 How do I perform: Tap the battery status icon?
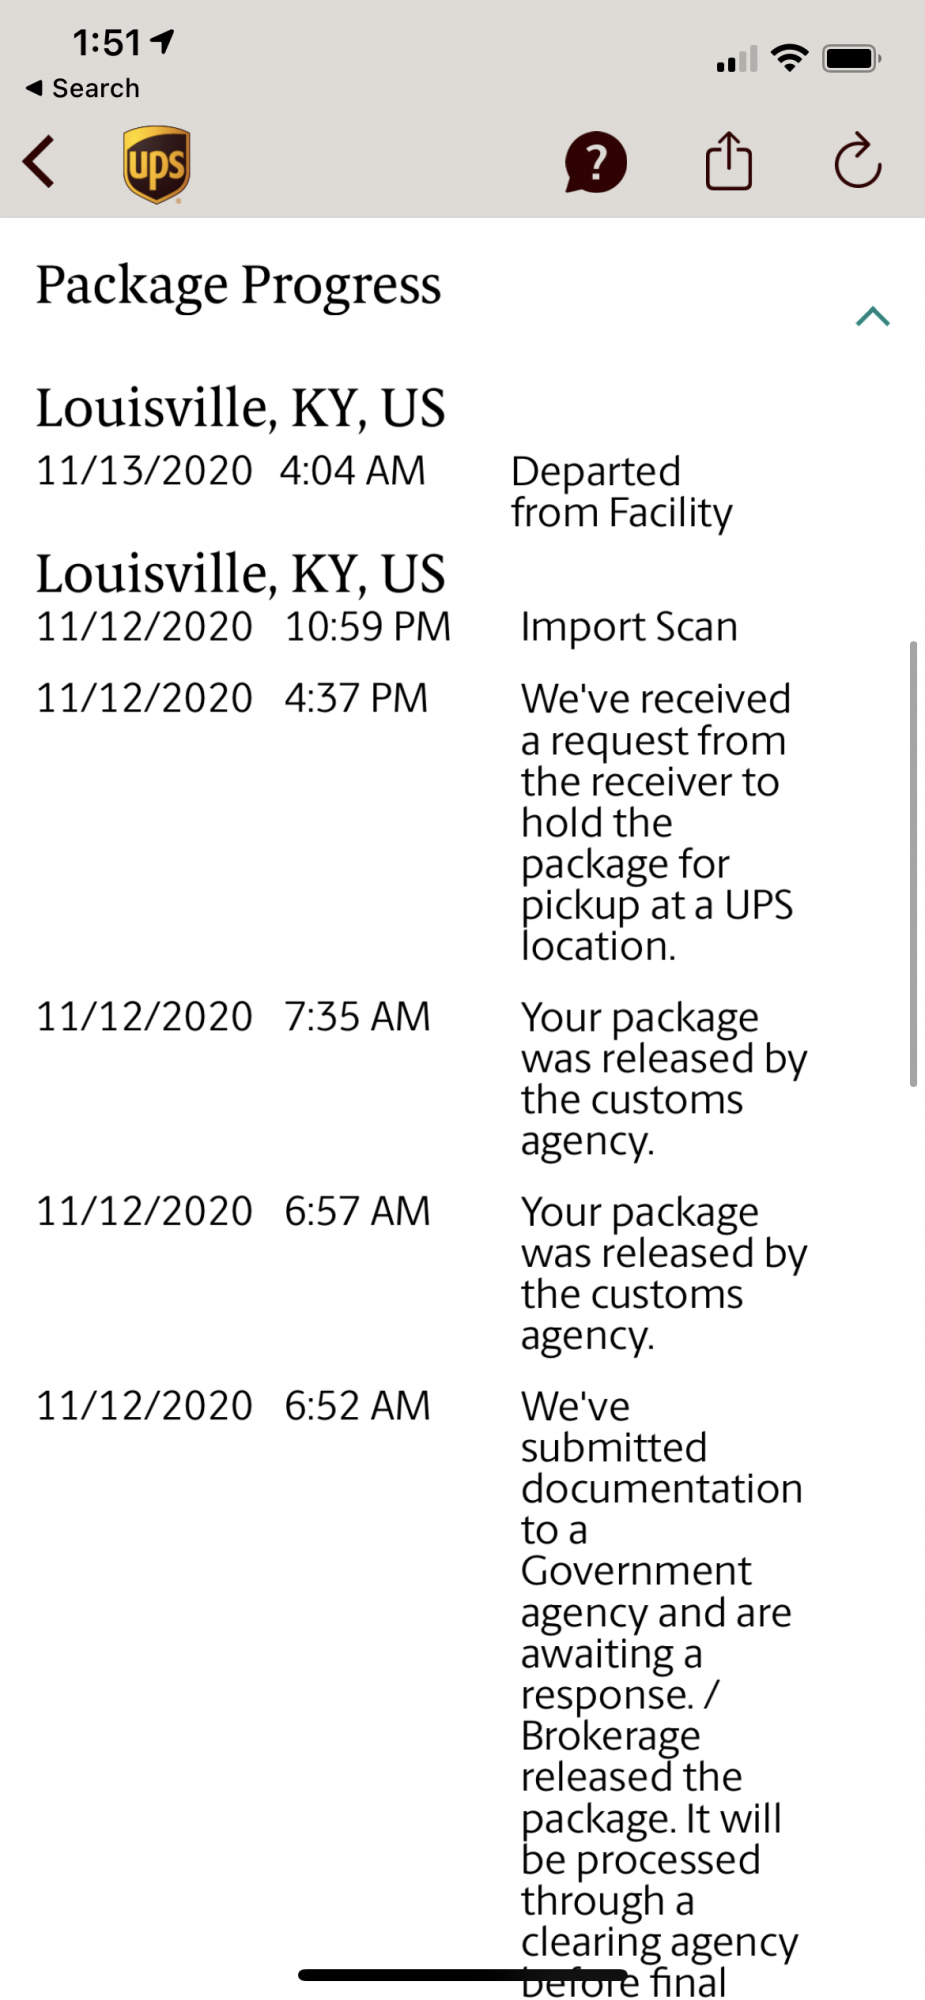click(x=852, y=58)
